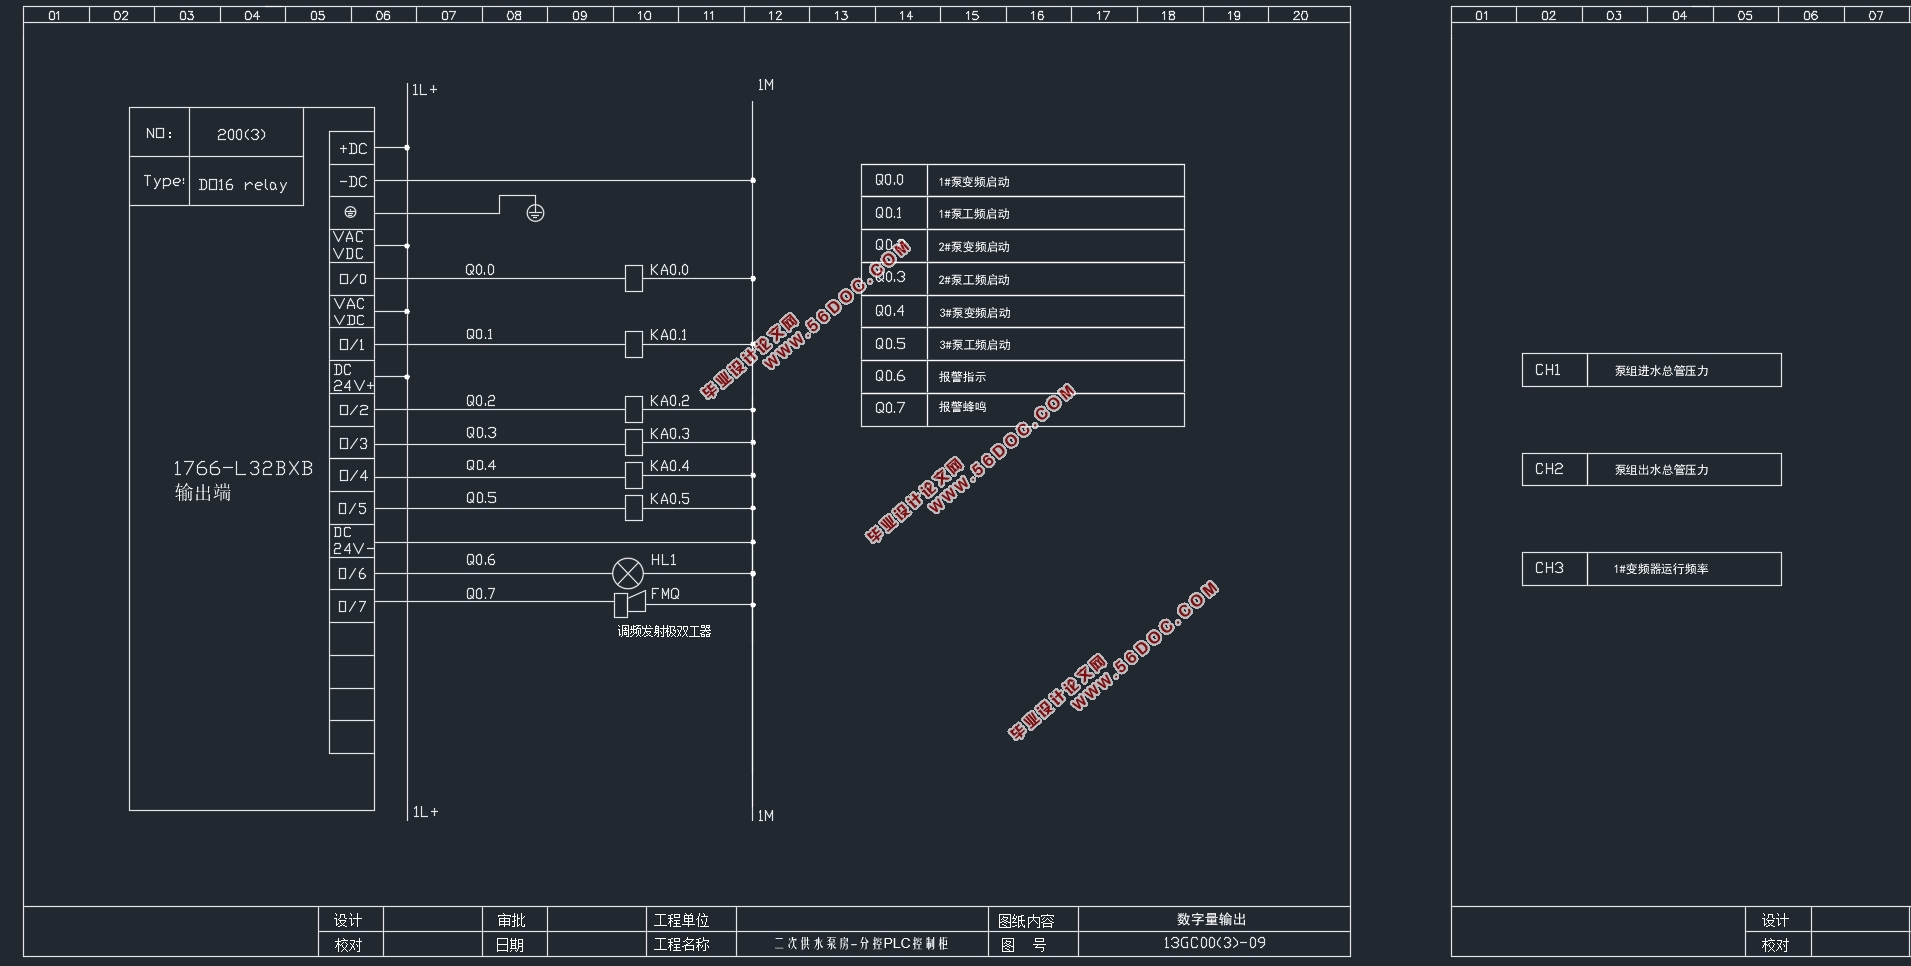Select the +DC terminal on the PLC
Screen dimensions: 1911x966
[x=352, y=149]
